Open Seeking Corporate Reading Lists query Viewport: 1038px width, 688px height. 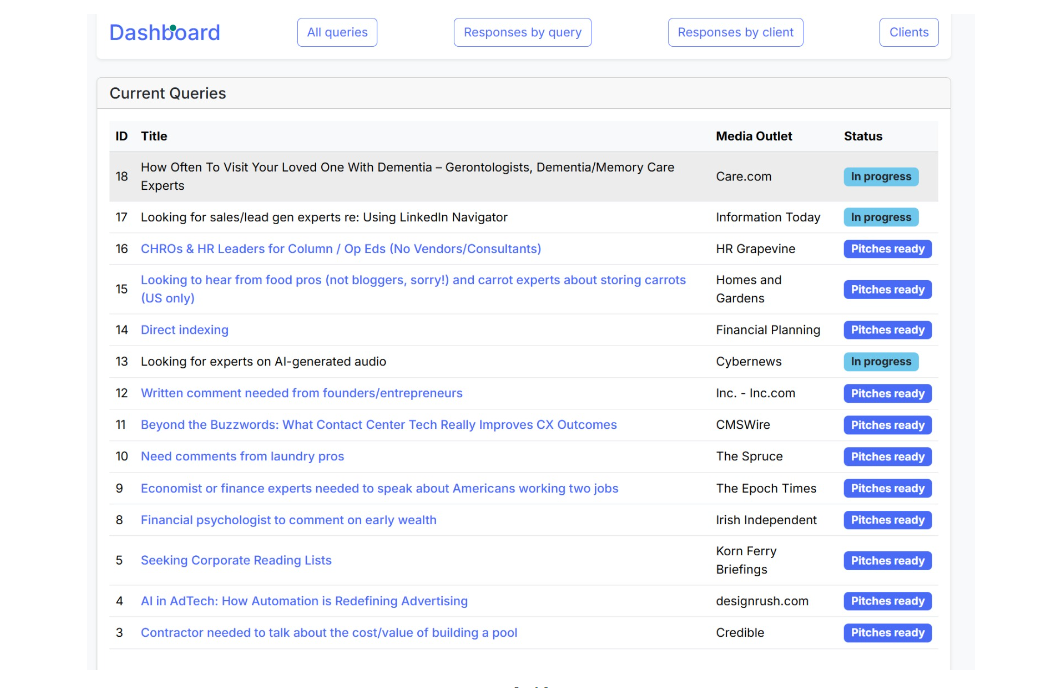pos(235,560)
